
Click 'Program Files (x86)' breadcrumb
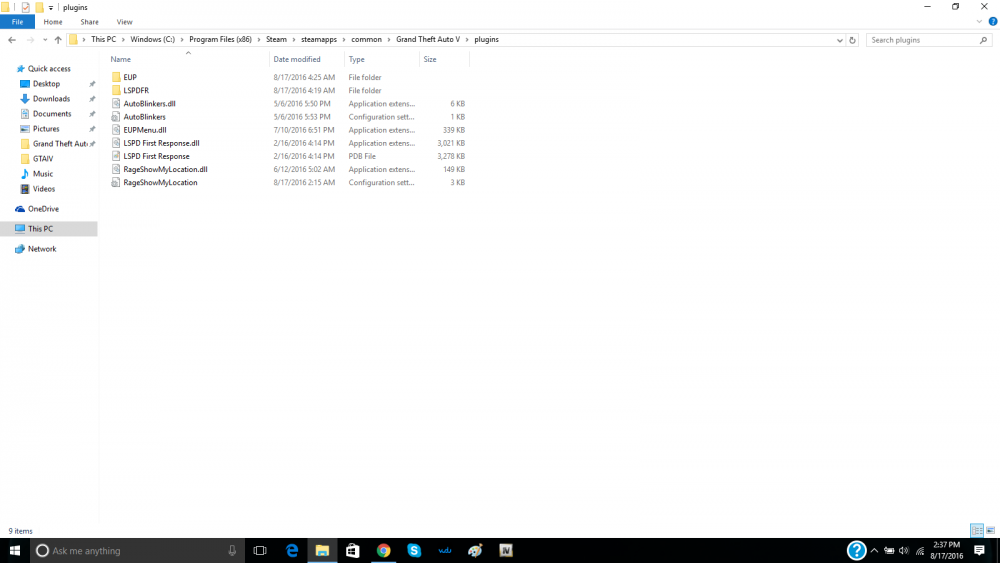(220, 40)
